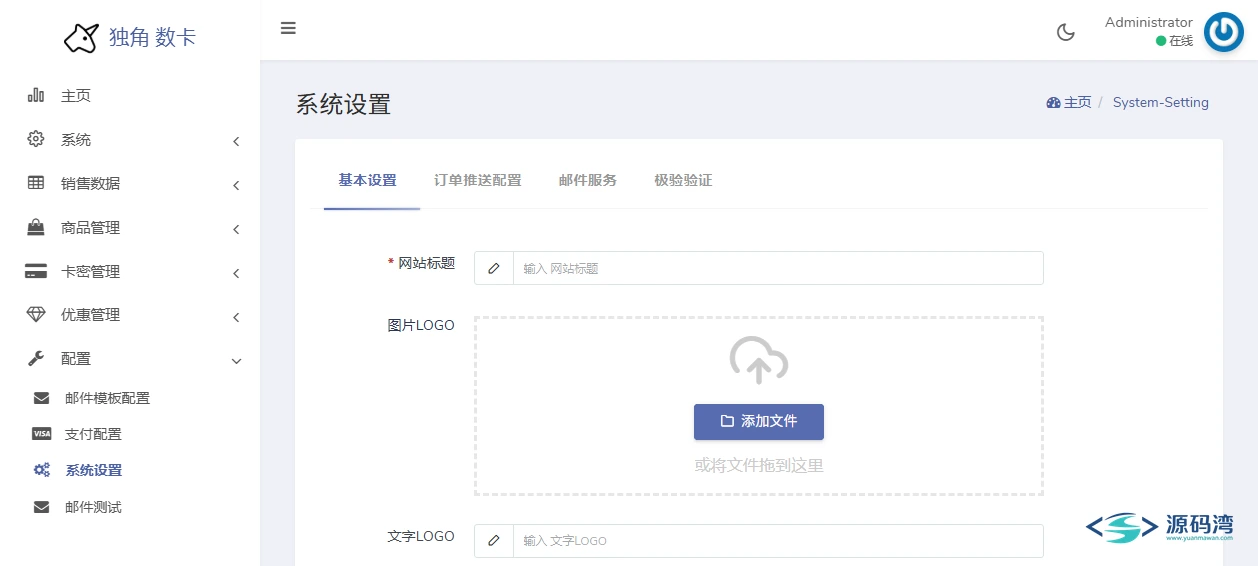Click the pencil icon in 文字LOGO field
Viewport: 1258px width, 566px height.
tap(494, 541)
